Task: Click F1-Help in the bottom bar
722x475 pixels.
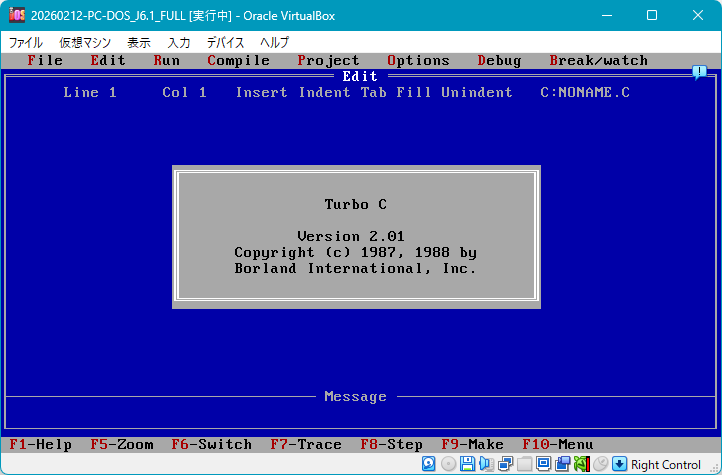Action: (40, 444)
